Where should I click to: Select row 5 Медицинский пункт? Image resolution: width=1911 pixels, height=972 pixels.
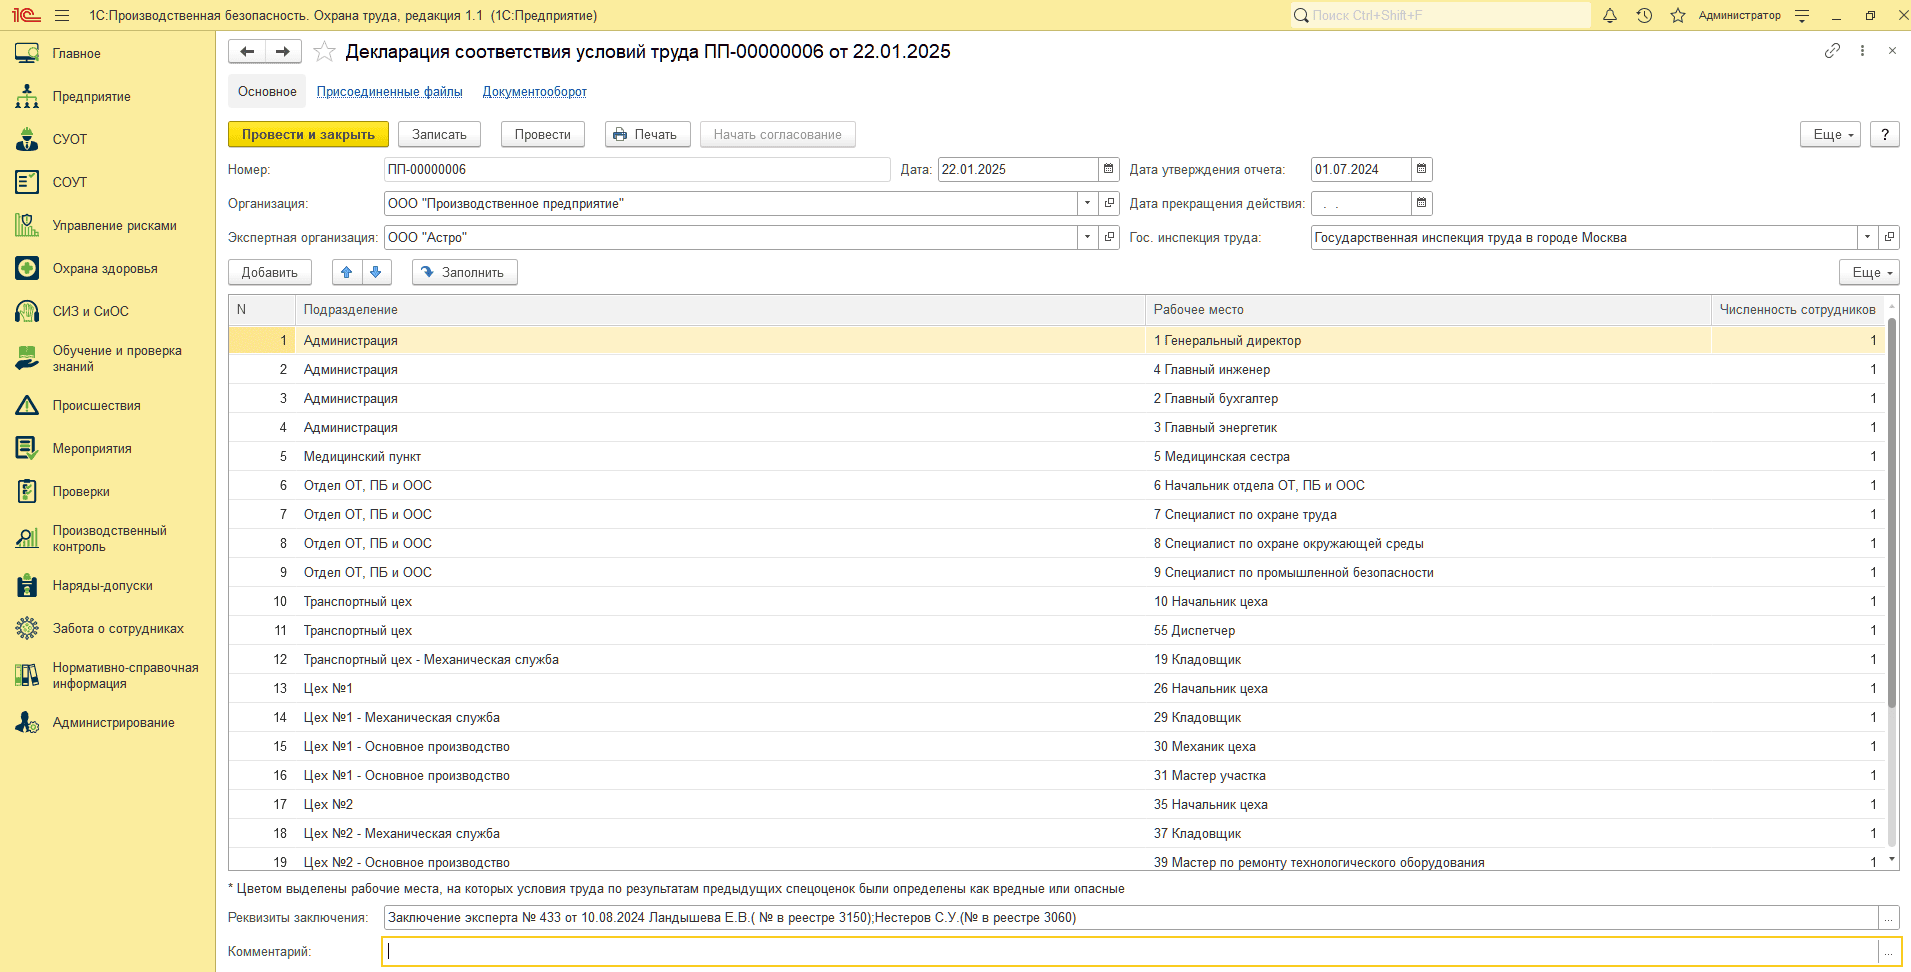point(1057,457)
